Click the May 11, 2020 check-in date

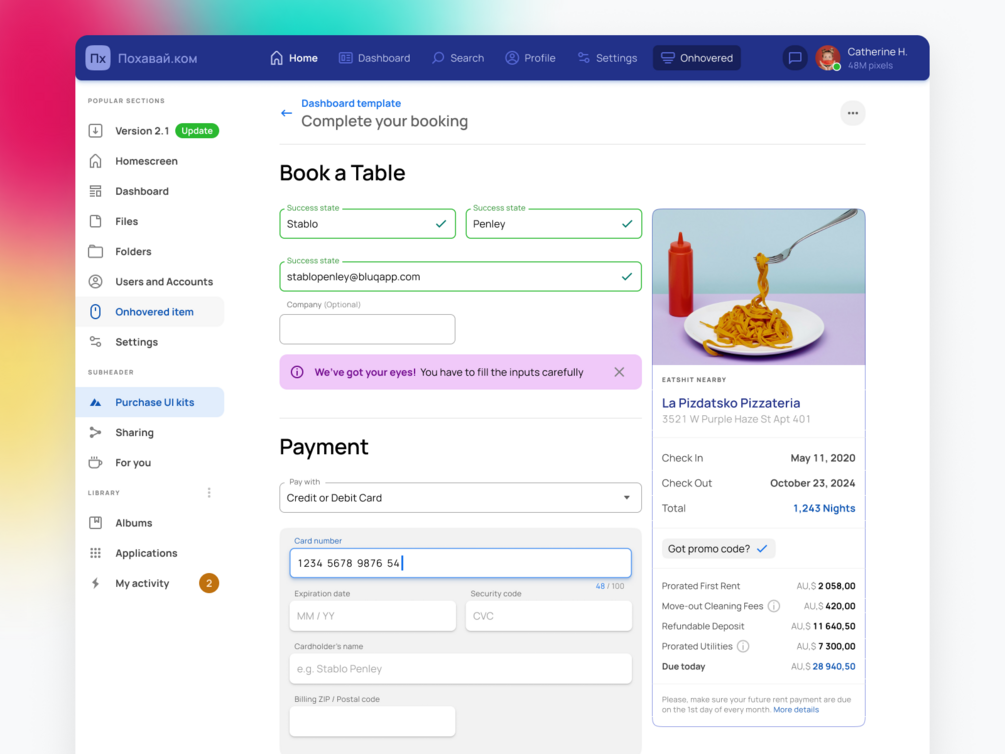[x=823, y=458]
